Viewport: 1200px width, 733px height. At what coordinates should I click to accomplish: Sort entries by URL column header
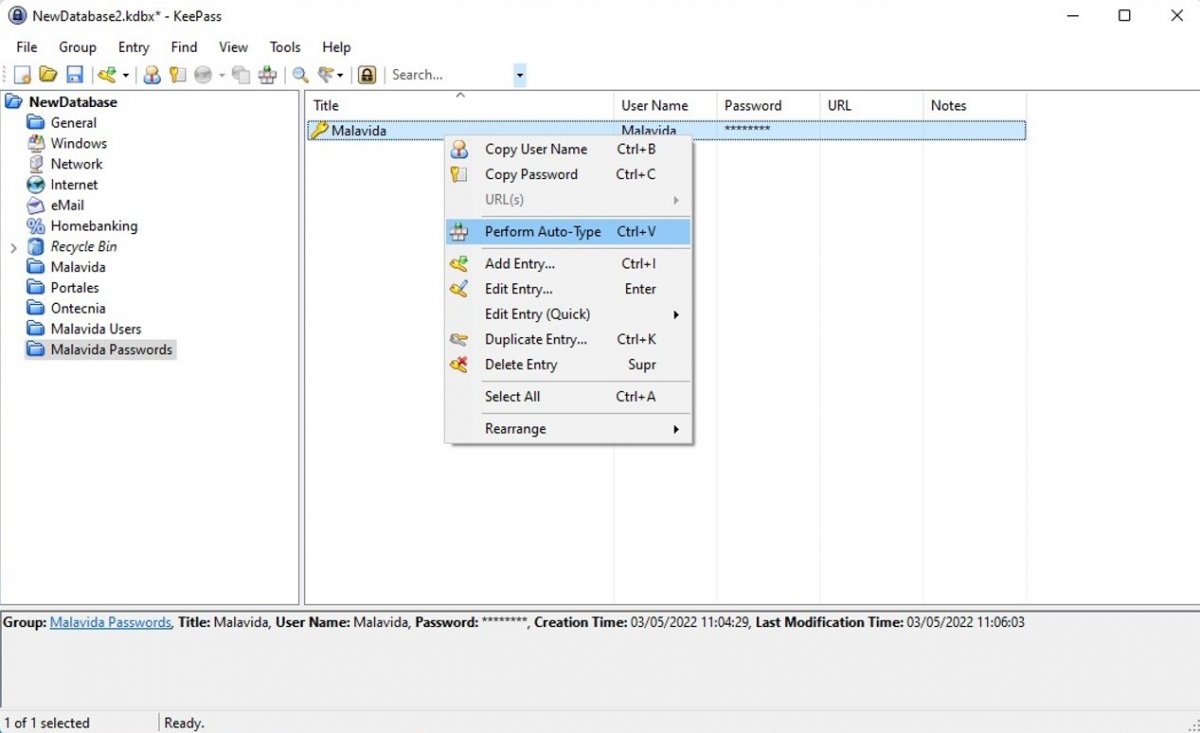click(x=871, y=105)
